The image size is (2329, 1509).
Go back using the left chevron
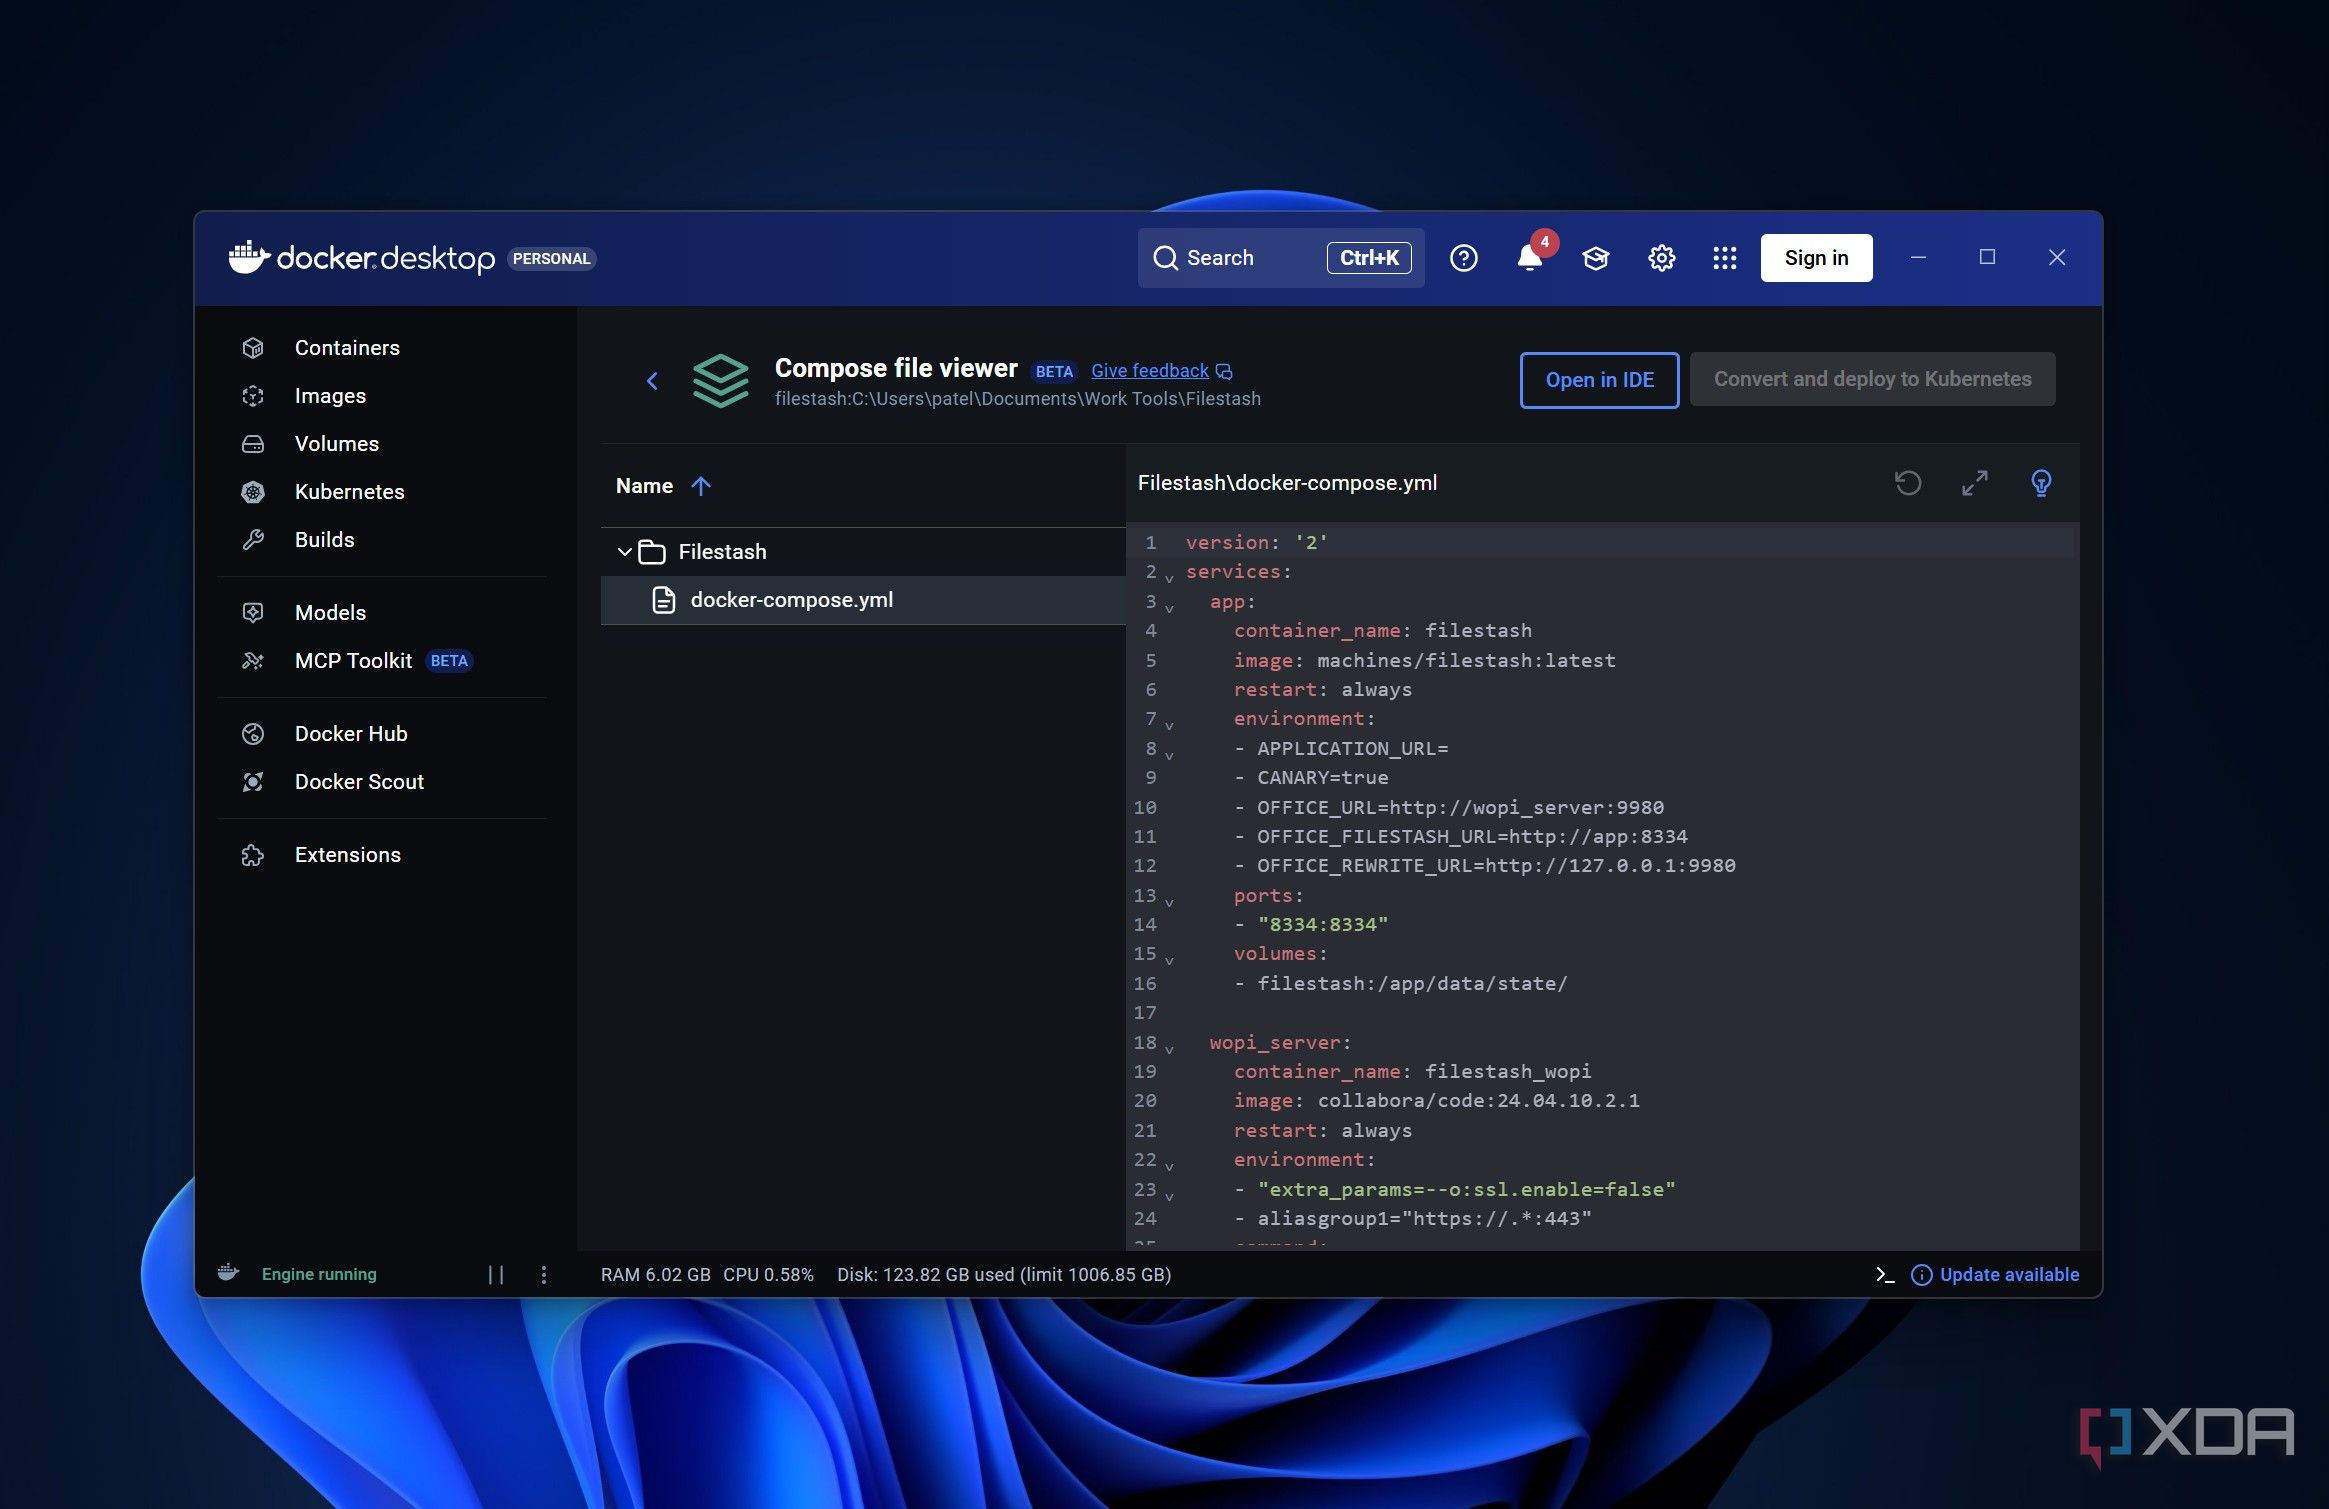click(652, 381)
